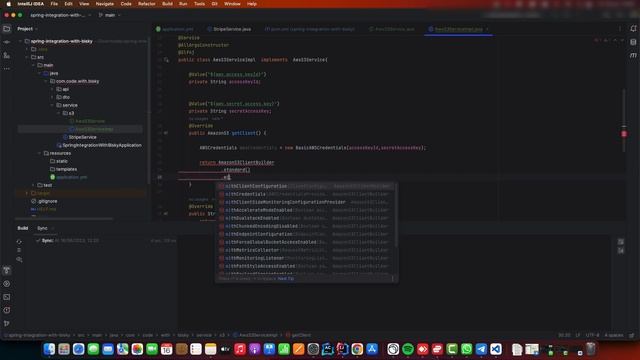Open More tool windows ellipsis
Viewport: 640px width, 360px height.
(7, 69)
